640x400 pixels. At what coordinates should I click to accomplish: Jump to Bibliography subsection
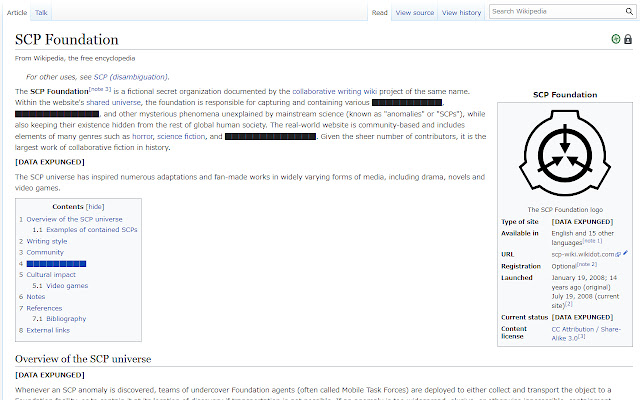click(66, 319)
